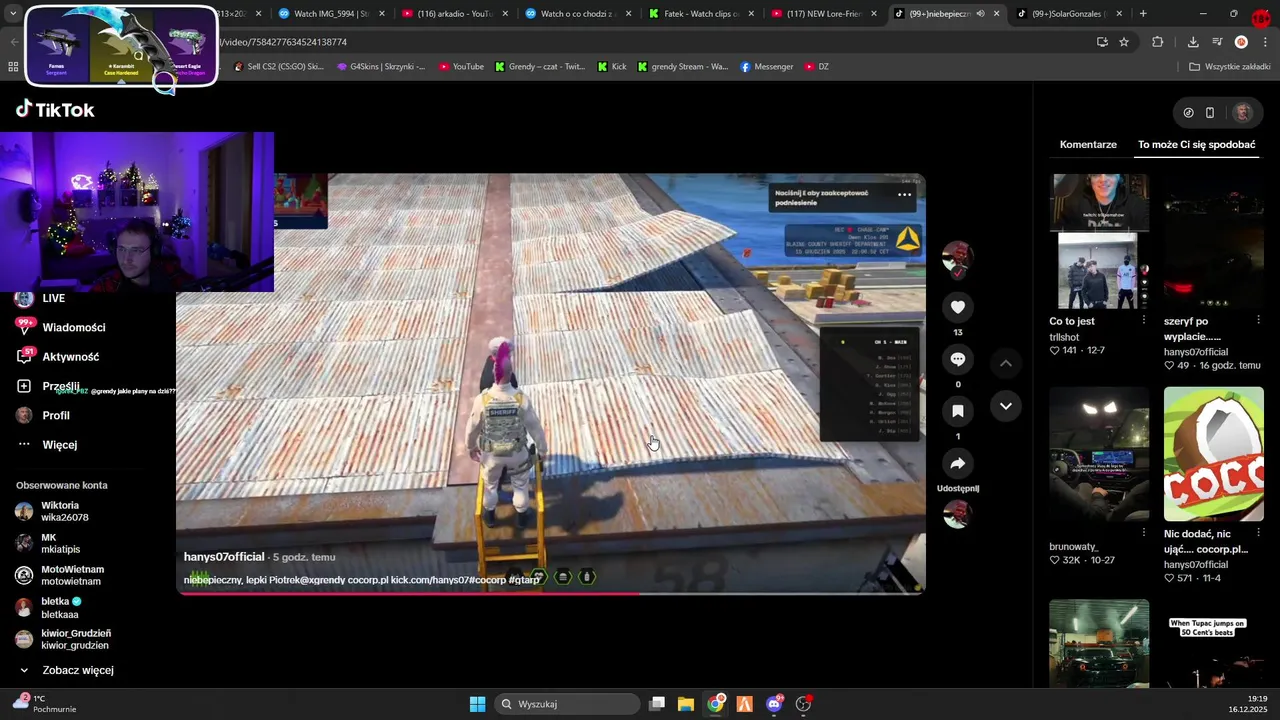Open a new browser tab
The image size is (1280, 720).
(1143, 14)
